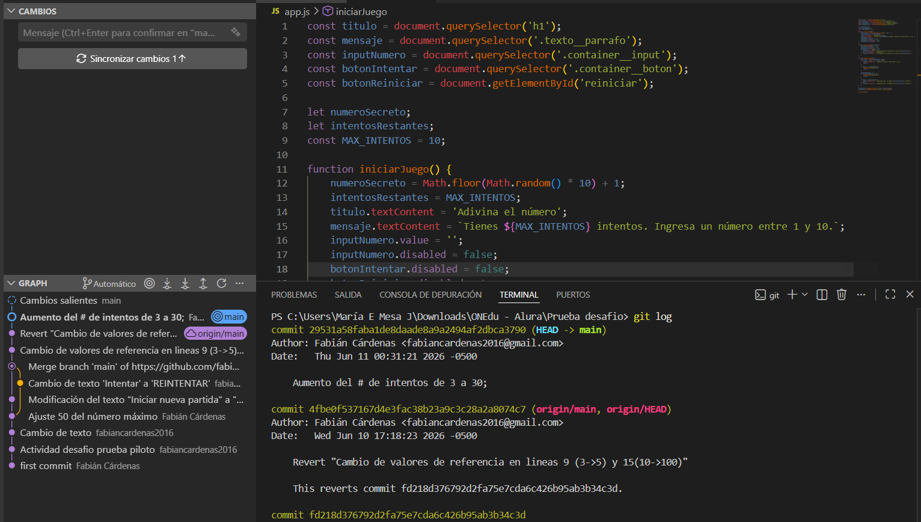Open the new terminal launch profile dropdown
This screenshot has height=522, width=921.
[805, 294]
